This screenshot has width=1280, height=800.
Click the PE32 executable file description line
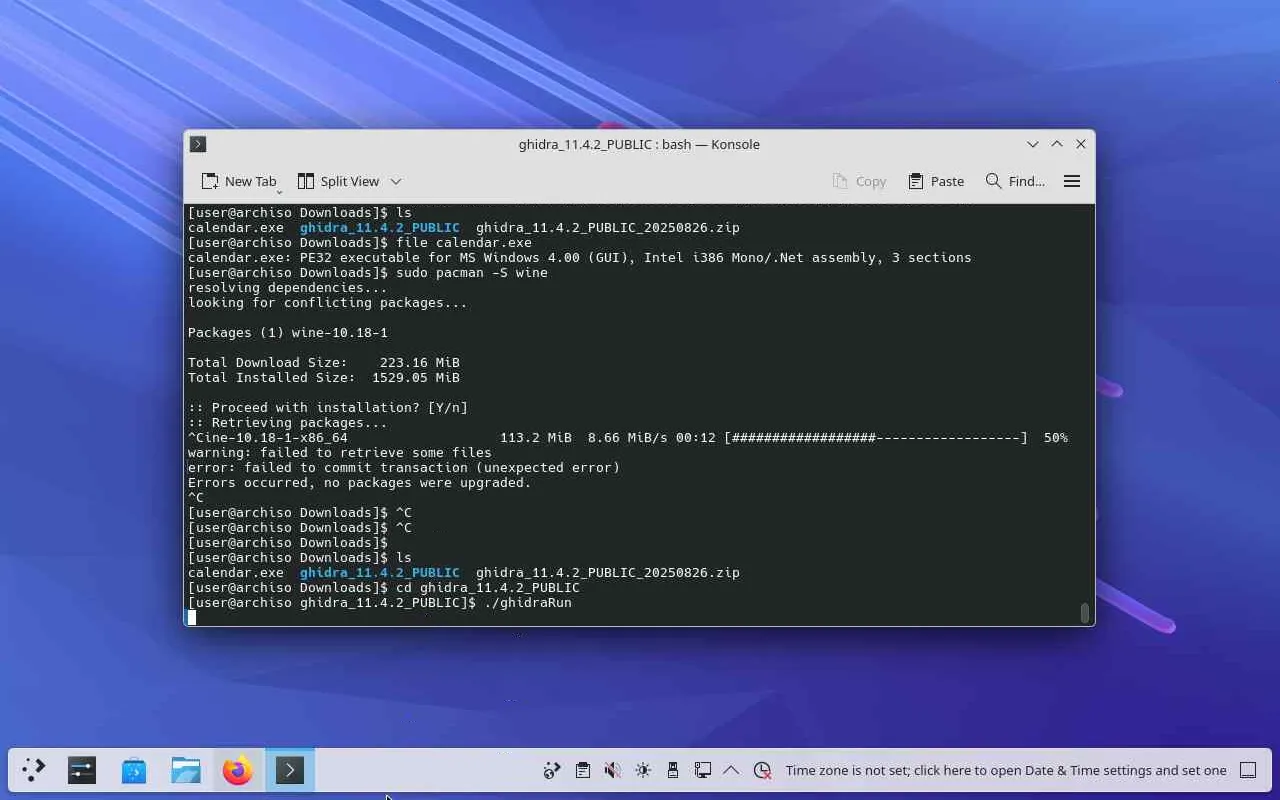(580, 258)
